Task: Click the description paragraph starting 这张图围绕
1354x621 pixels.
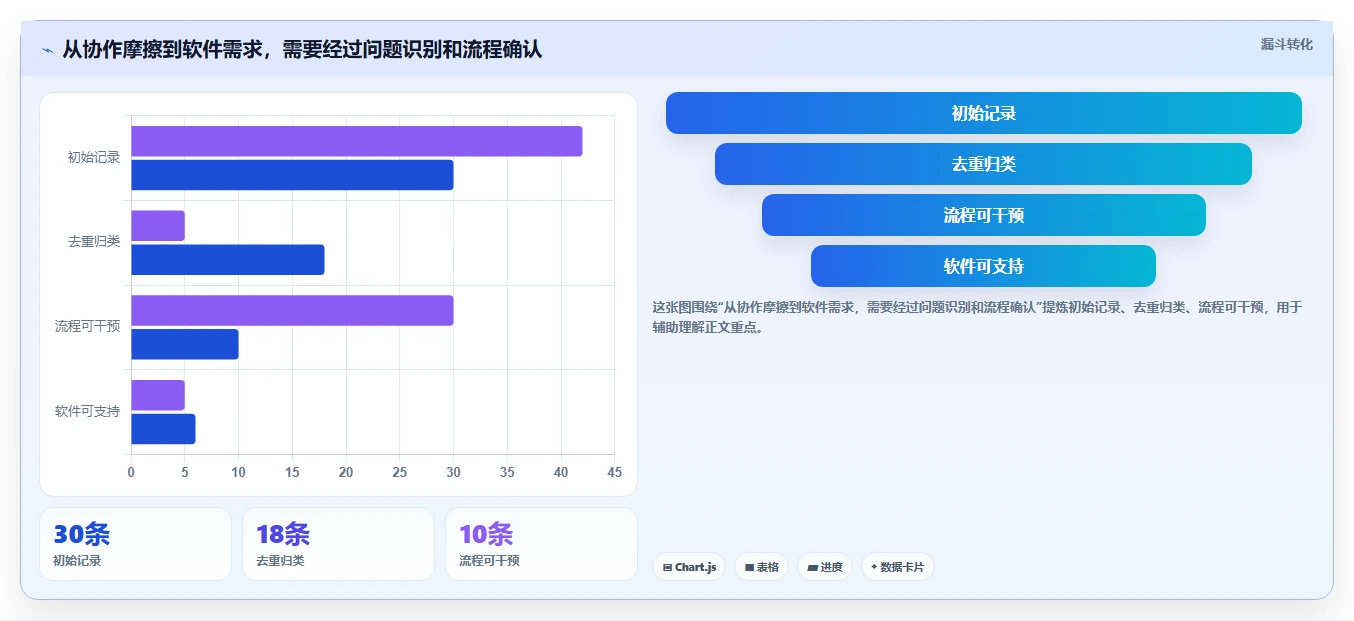Action: 977,317
